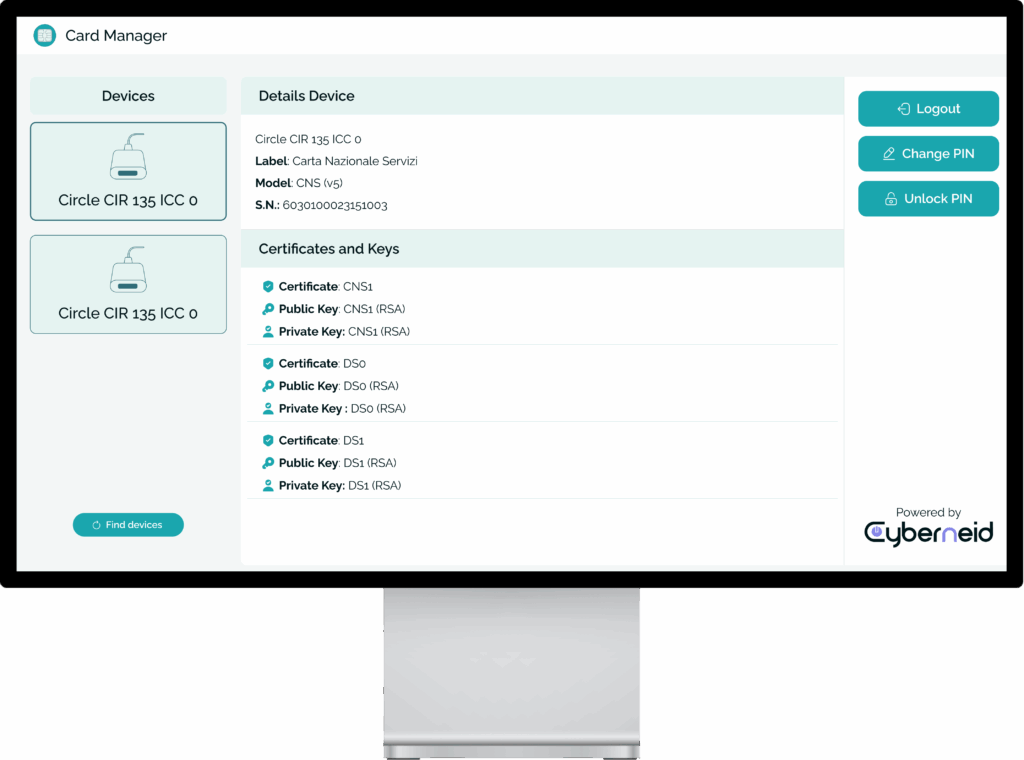
Task: Click the Card Manager app logo icon
Action: tap(44, 36)
